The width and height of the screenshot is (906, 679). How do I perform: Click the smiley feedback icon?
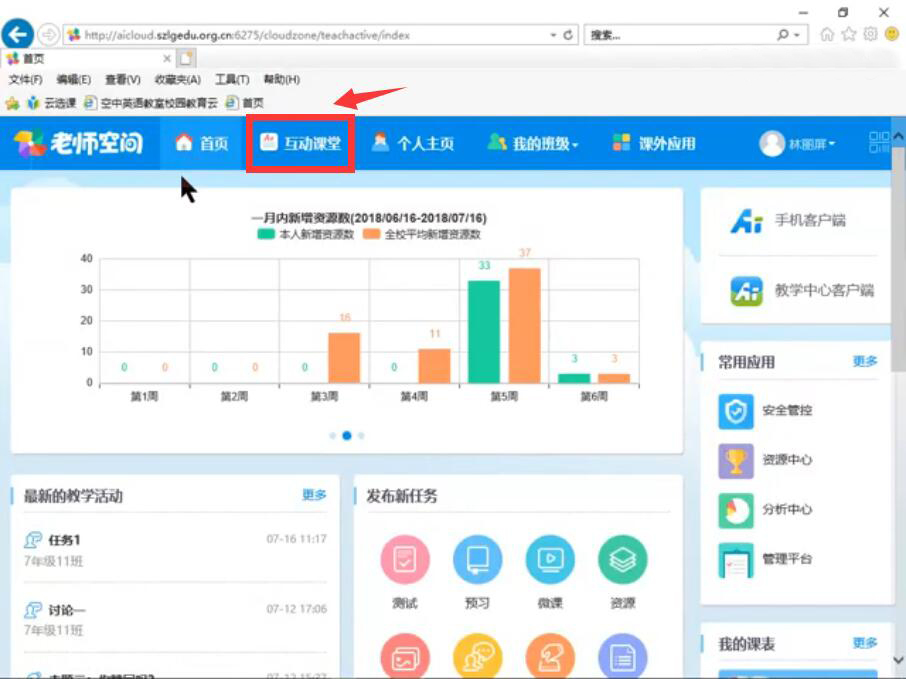coord(892,35)
